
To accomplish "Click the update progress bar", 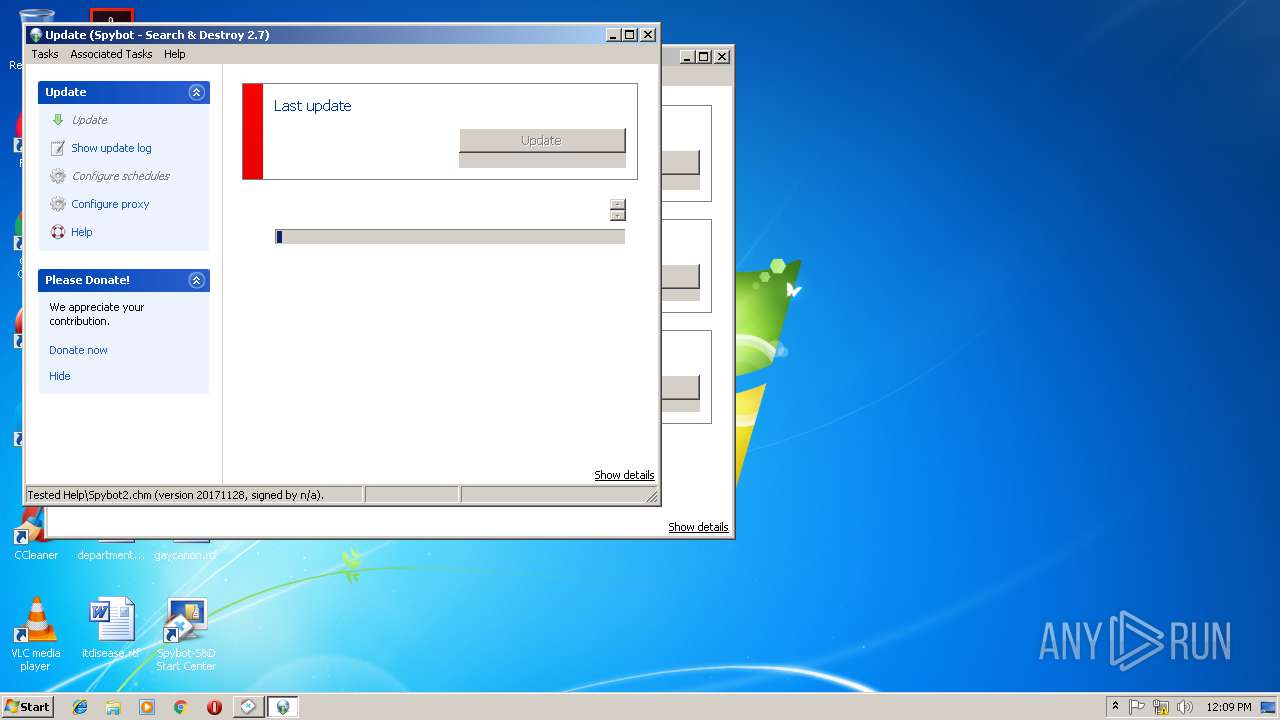I will pyautogui.click(x=450, y=237).
